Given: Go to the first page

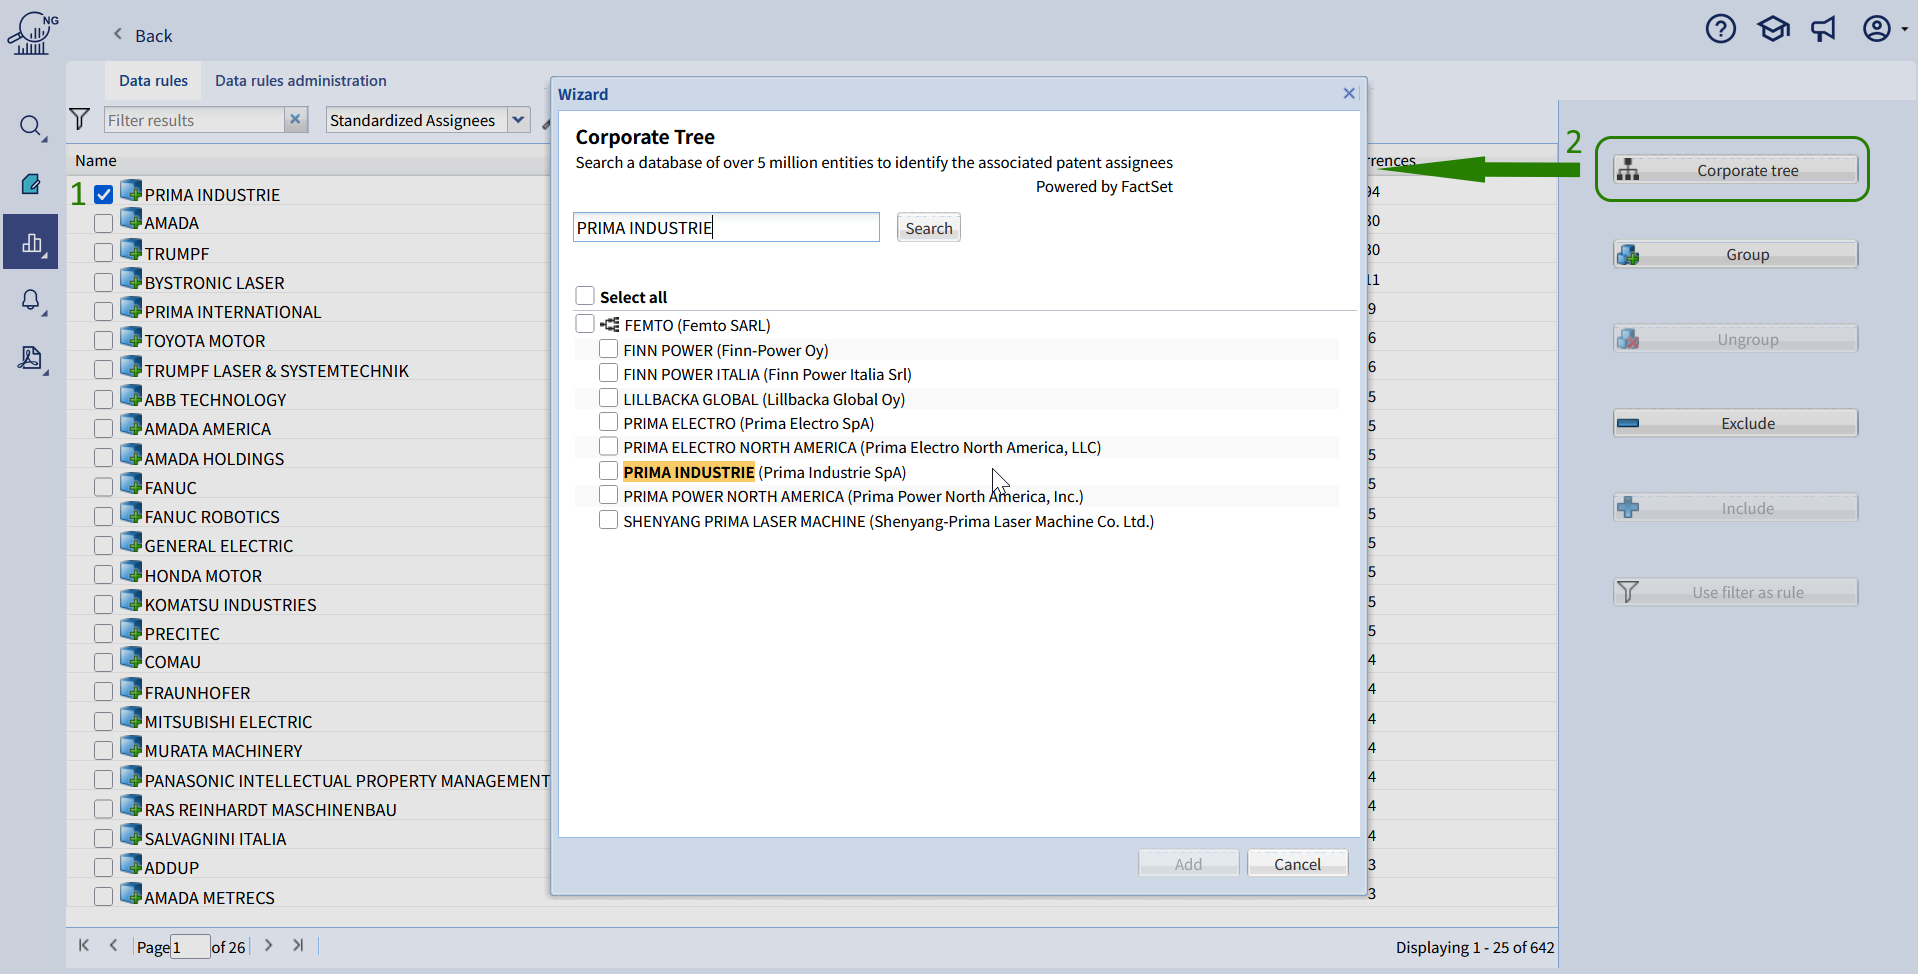Looking at the screenshot, I should (x=84, y=945).
